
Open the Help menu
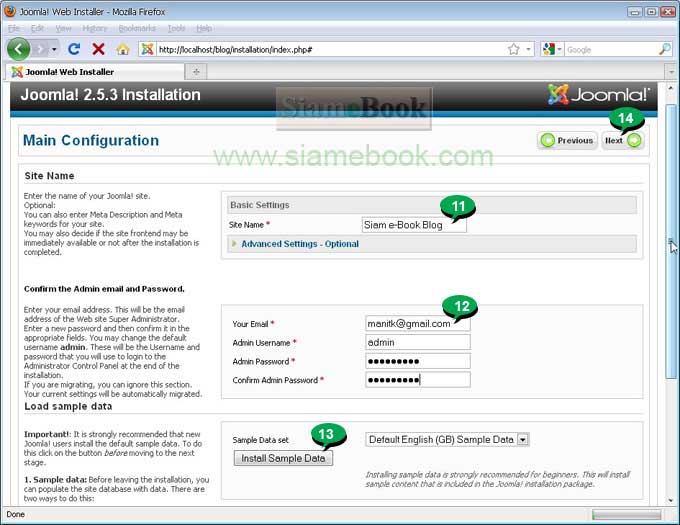pyautogui.click(x=204, y=29)
